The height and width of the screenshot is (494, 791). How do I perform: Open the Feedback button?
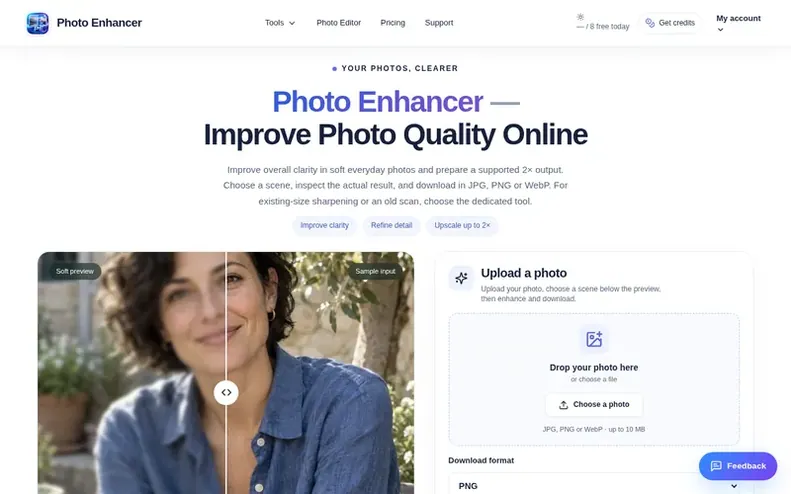(x=738, y=466)
